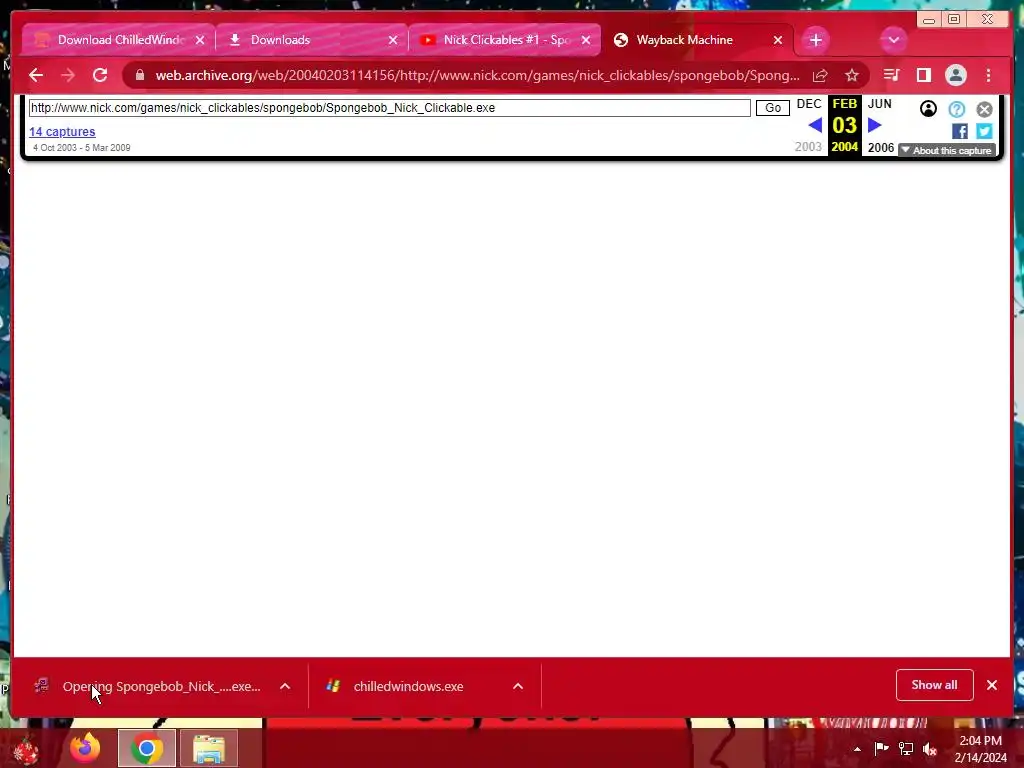The width and height of the screenshot is (1024, 768).
Task: Go to next capture blue arrow
Action: pyautogui.click(x=875, y=125)
